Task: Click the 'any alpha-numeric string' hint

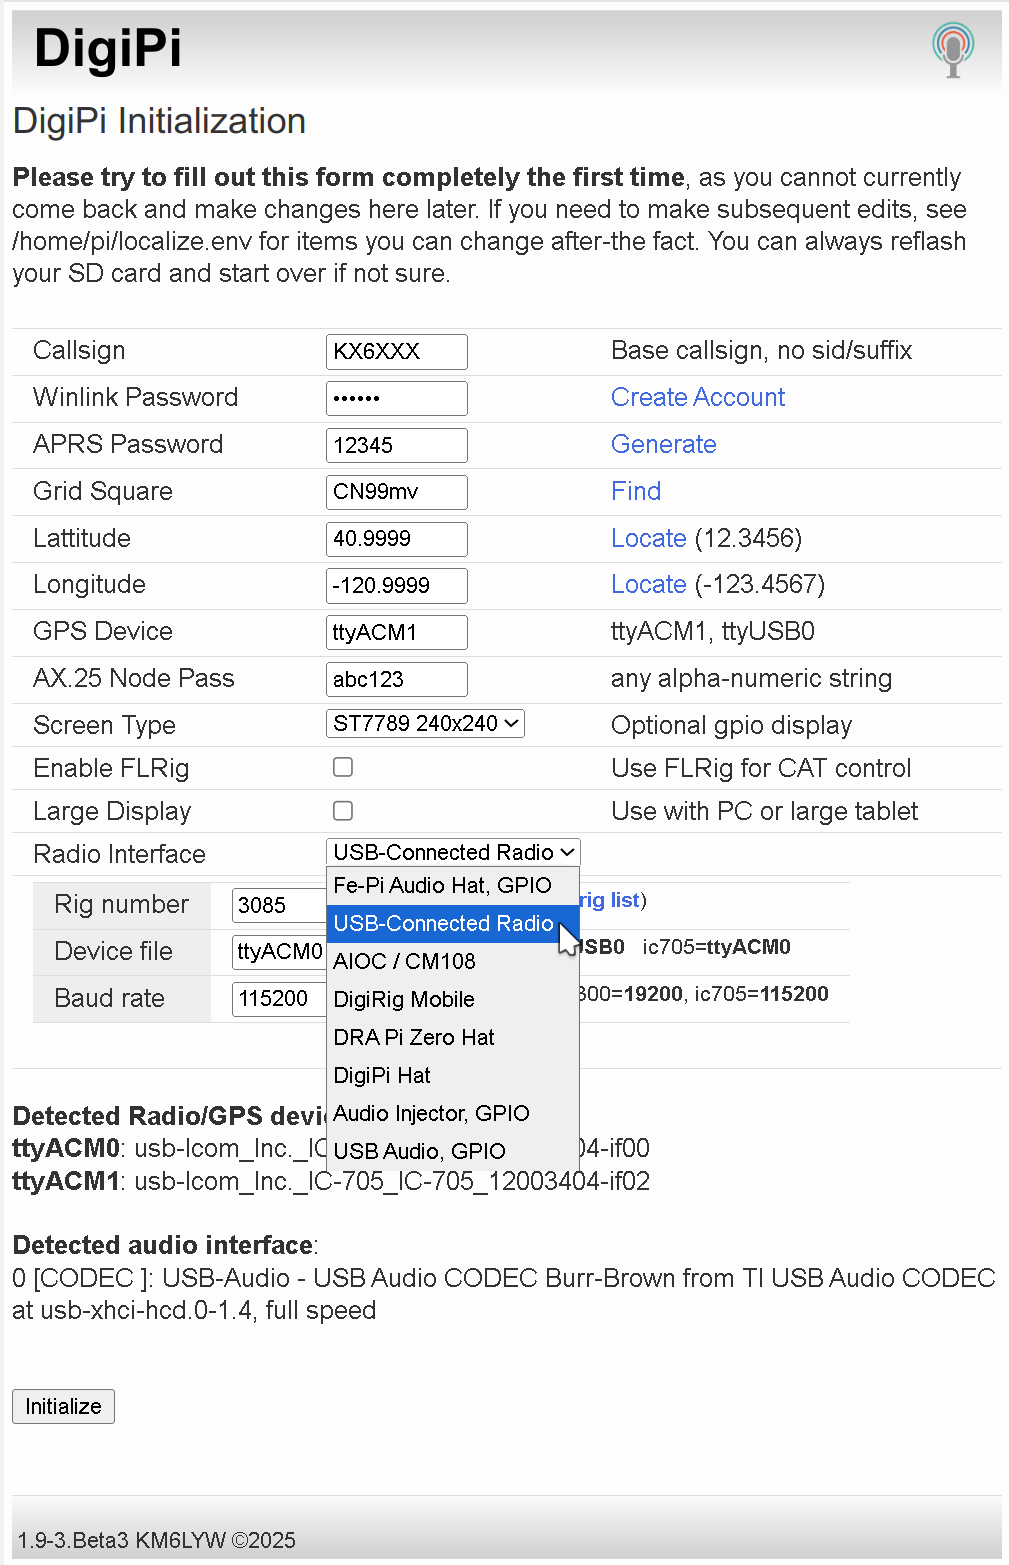Action: 751,678
